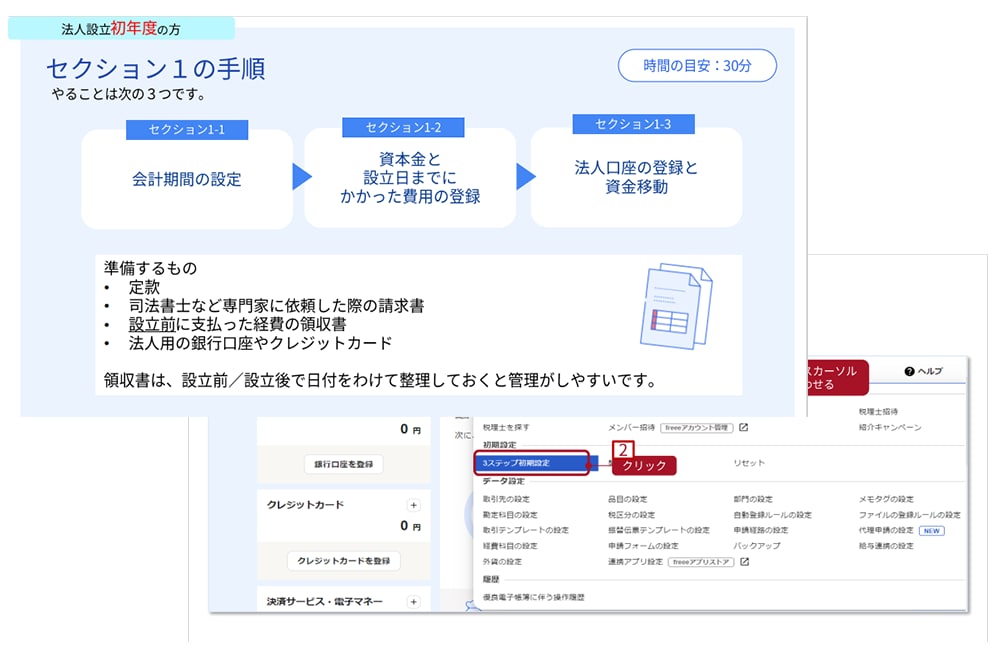1000x650 pixels.
Task: Open 優良電子帳簿に伴う操作履歴 entry
Action: coord(533,597)
